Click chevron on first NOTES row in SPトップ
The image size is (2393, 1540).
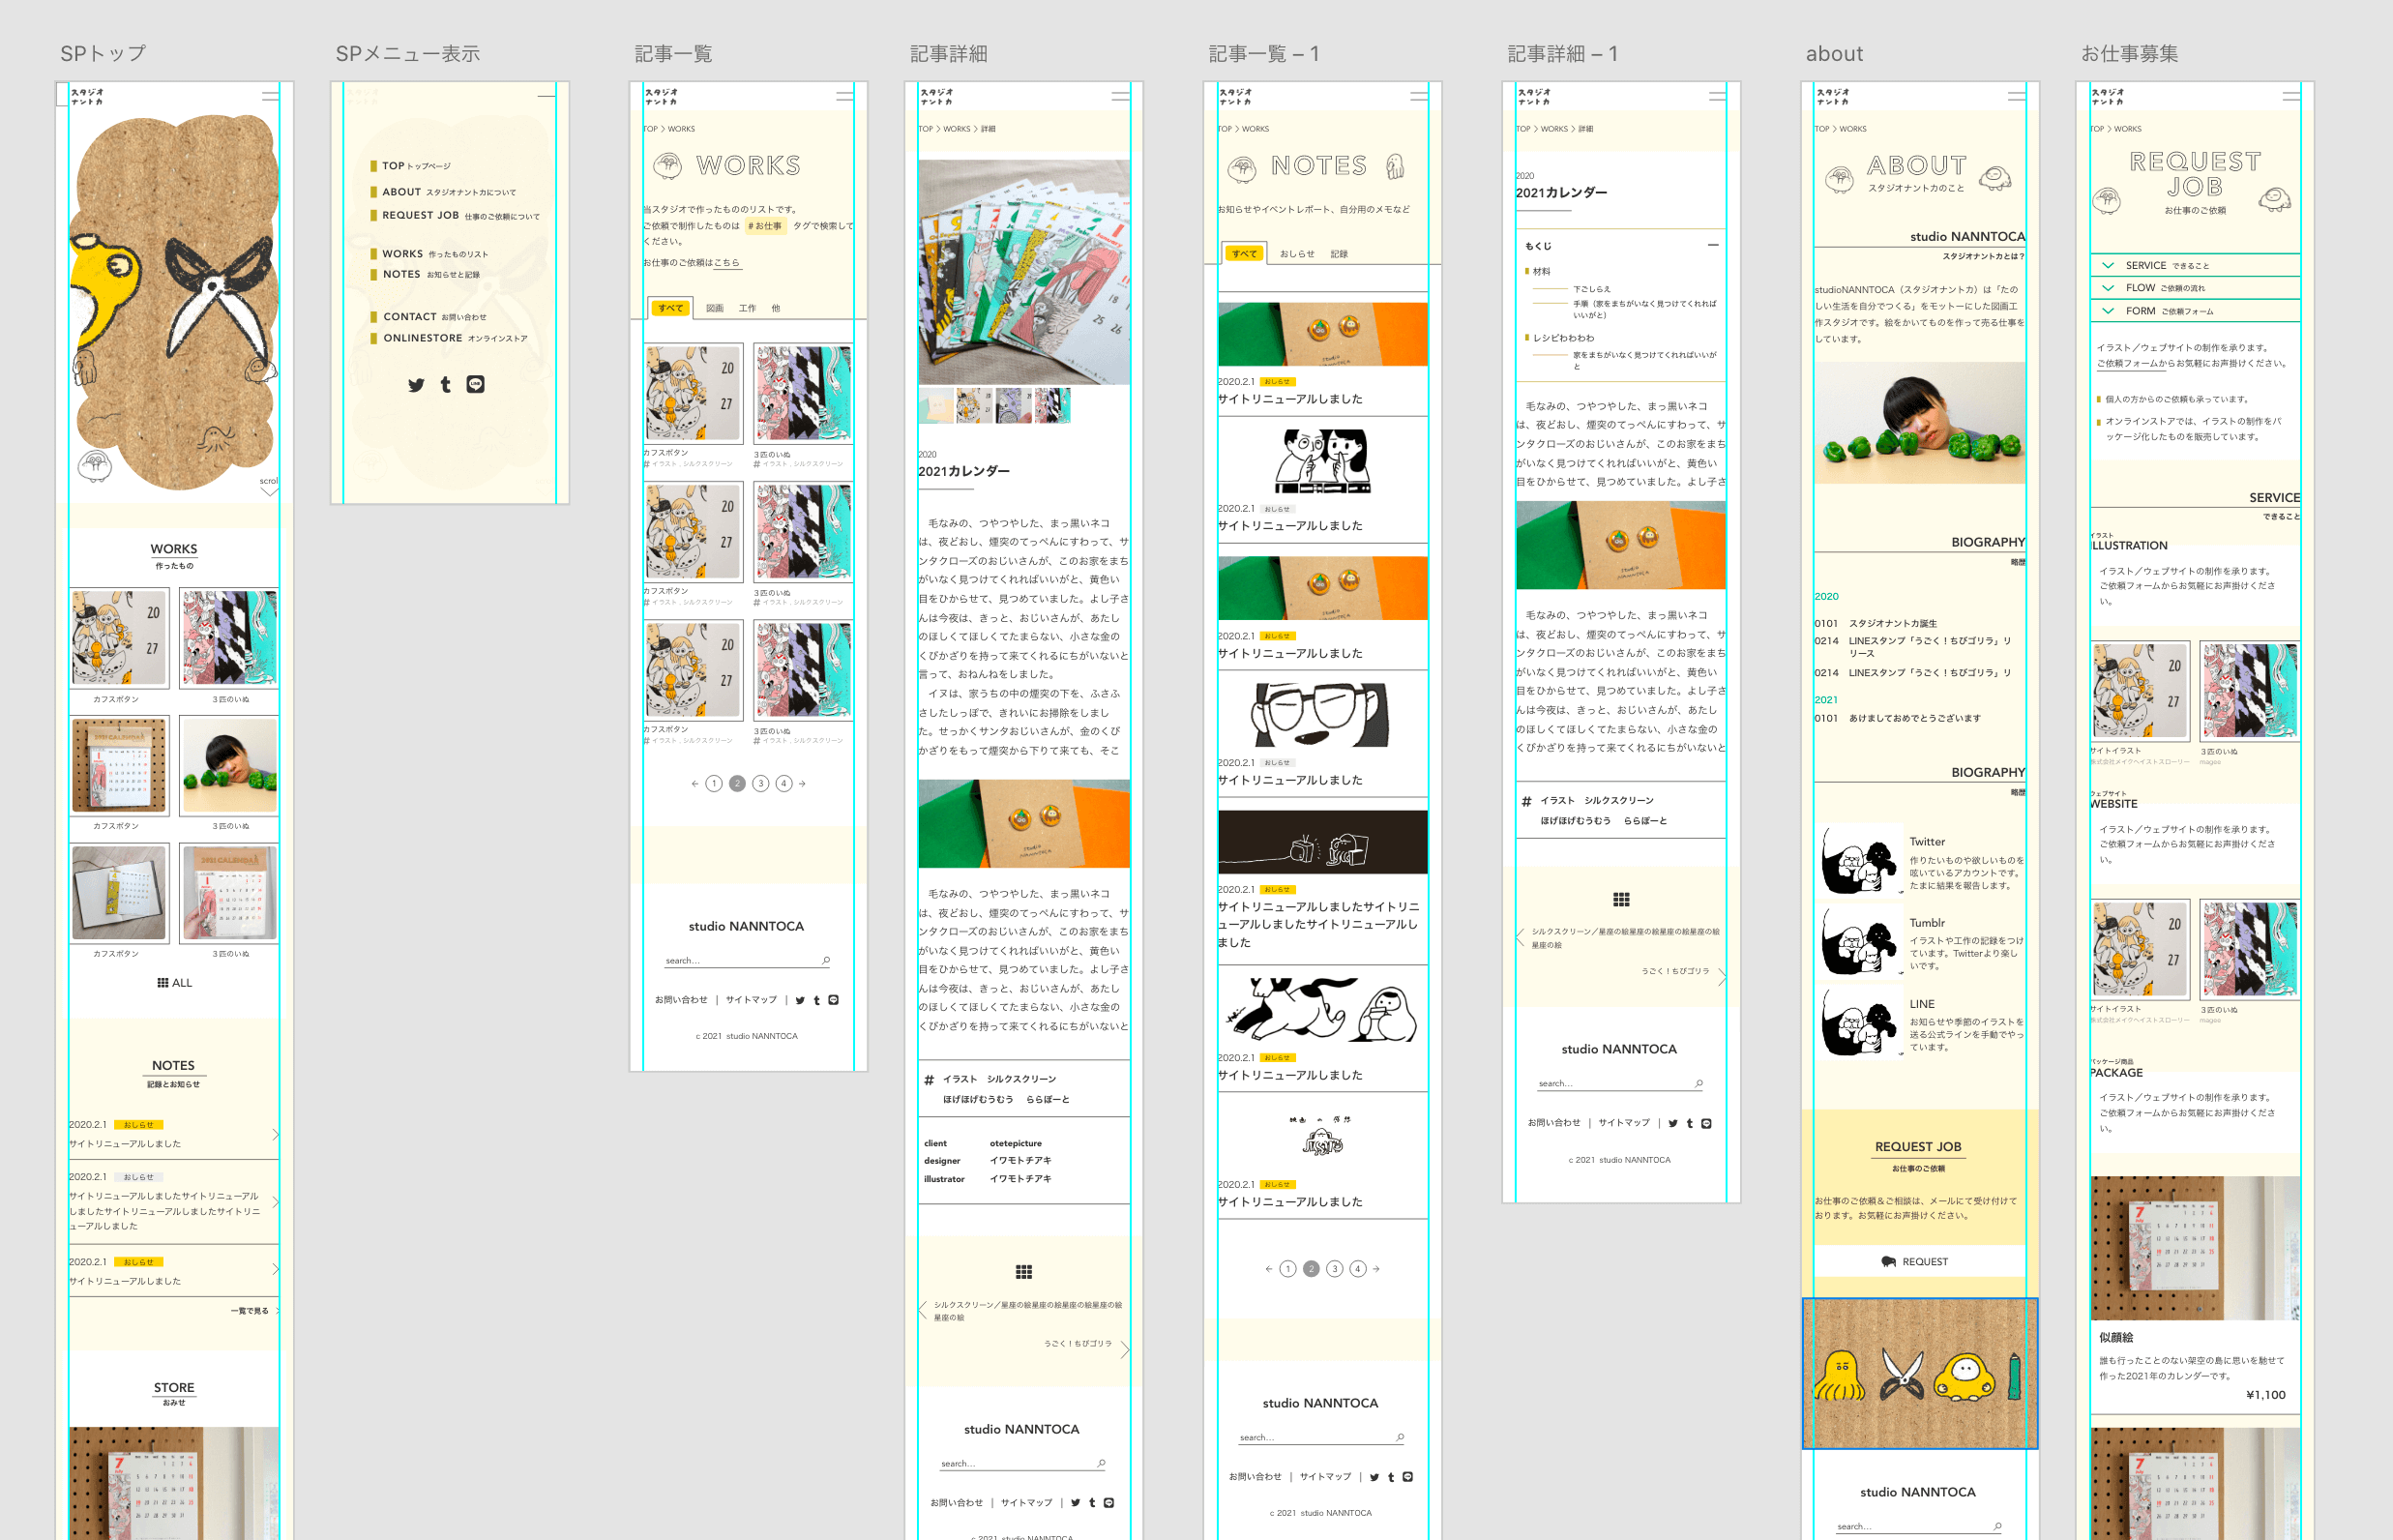(x=275, y=1135)
